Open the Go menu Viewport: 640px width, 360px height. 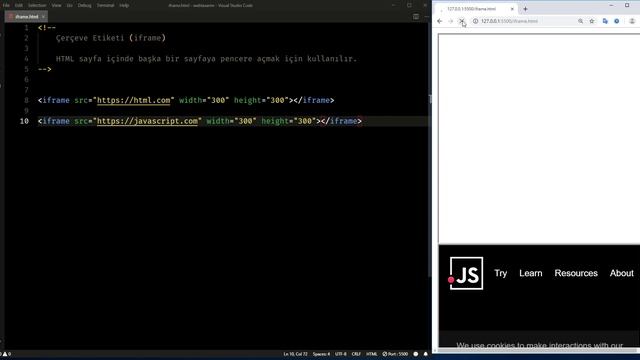point(69,5)
